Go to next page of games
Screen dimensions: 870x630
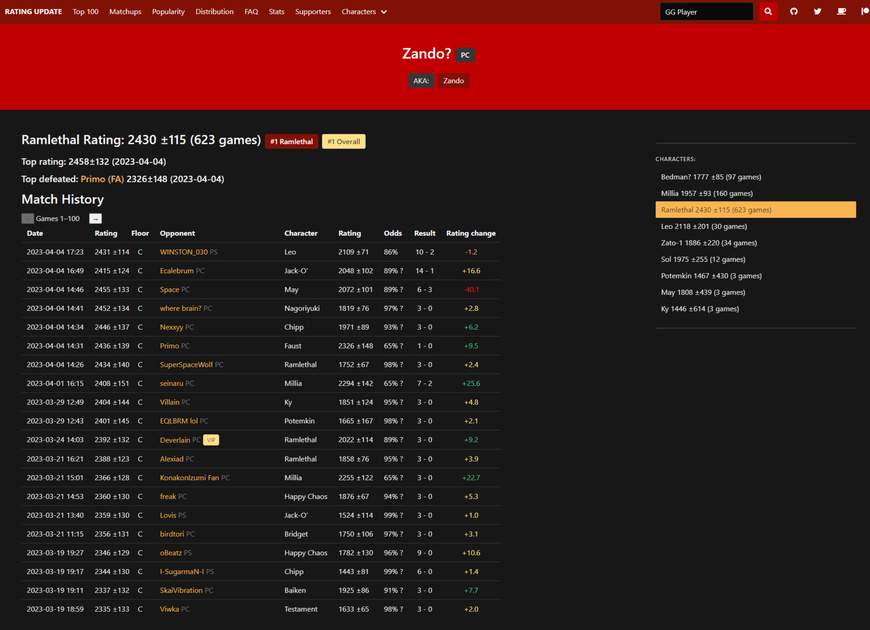(x=95, y=218)
